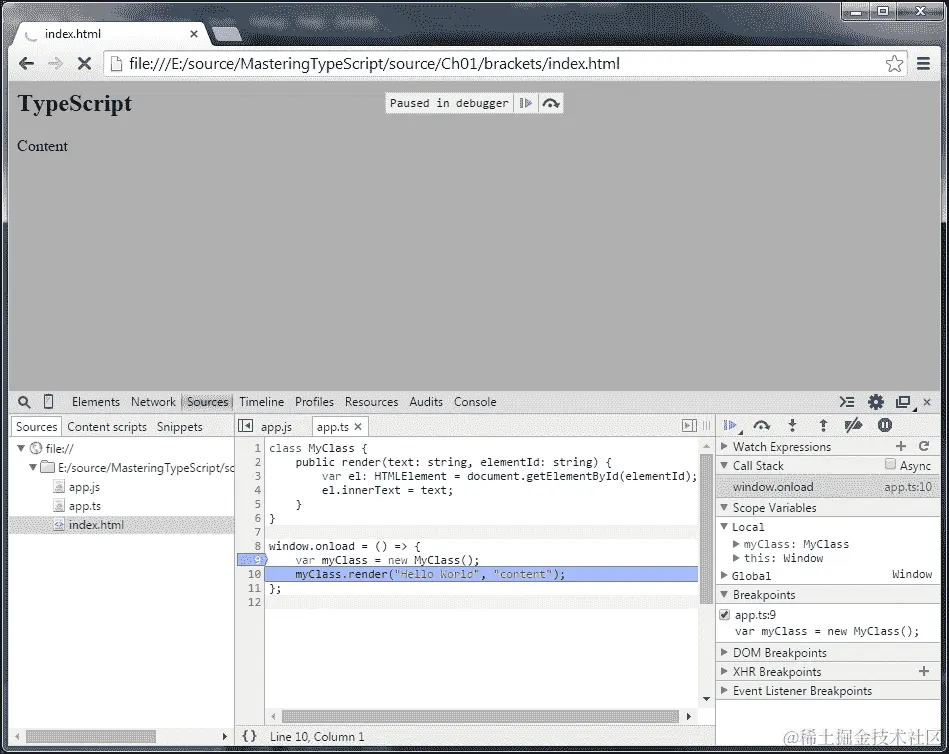This screenshot has width=949, height=754.
Task: Bookmark the page with the star icon
Action: click(x=894, y=64)
